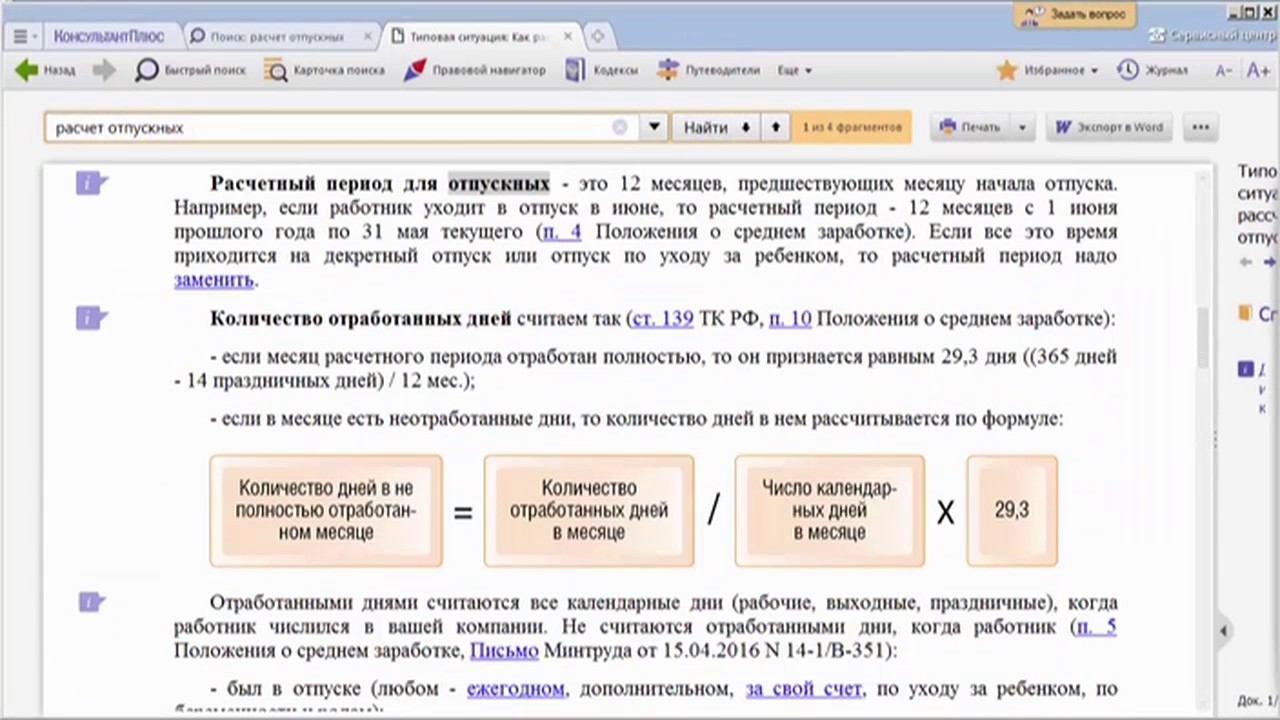This screenshot has width=1280, height=720.
Task: Switch to the КонсультантПлюс home tab
Action: click(109, 36)
